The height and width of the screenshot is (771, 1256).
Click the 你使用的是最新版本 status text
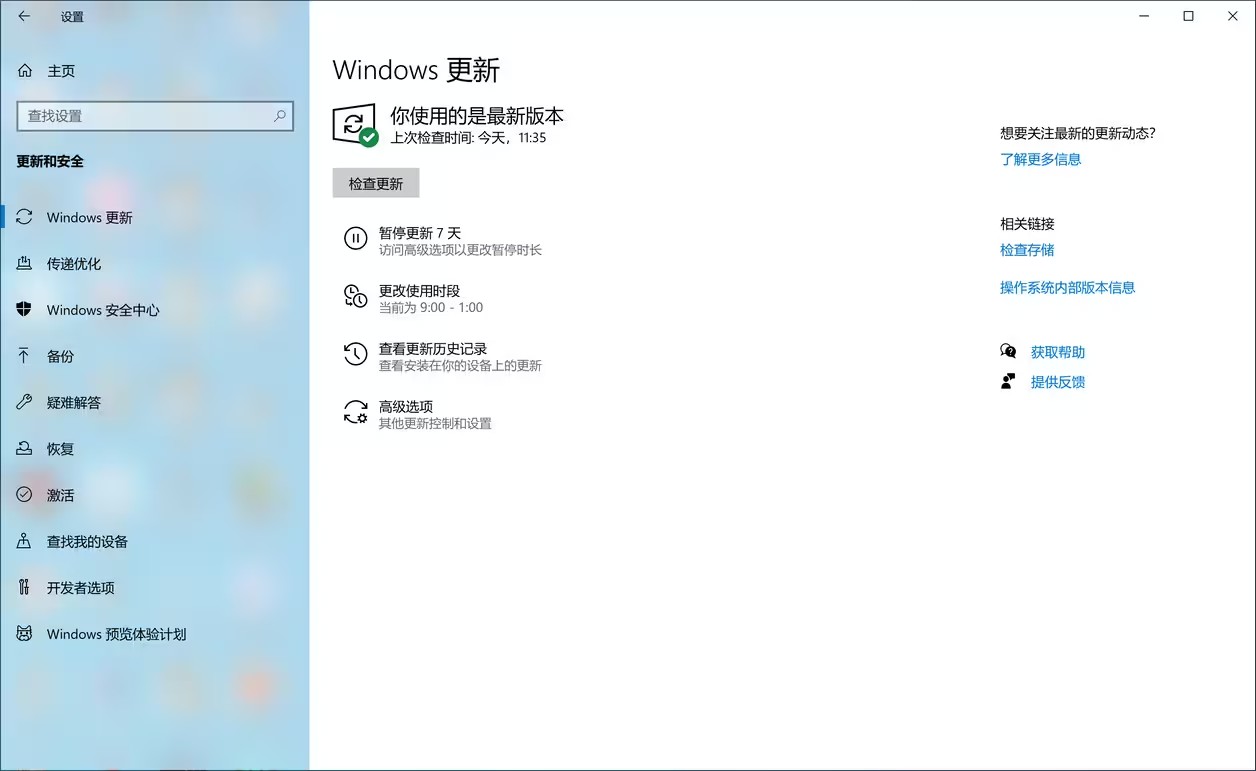coord(477,115)
